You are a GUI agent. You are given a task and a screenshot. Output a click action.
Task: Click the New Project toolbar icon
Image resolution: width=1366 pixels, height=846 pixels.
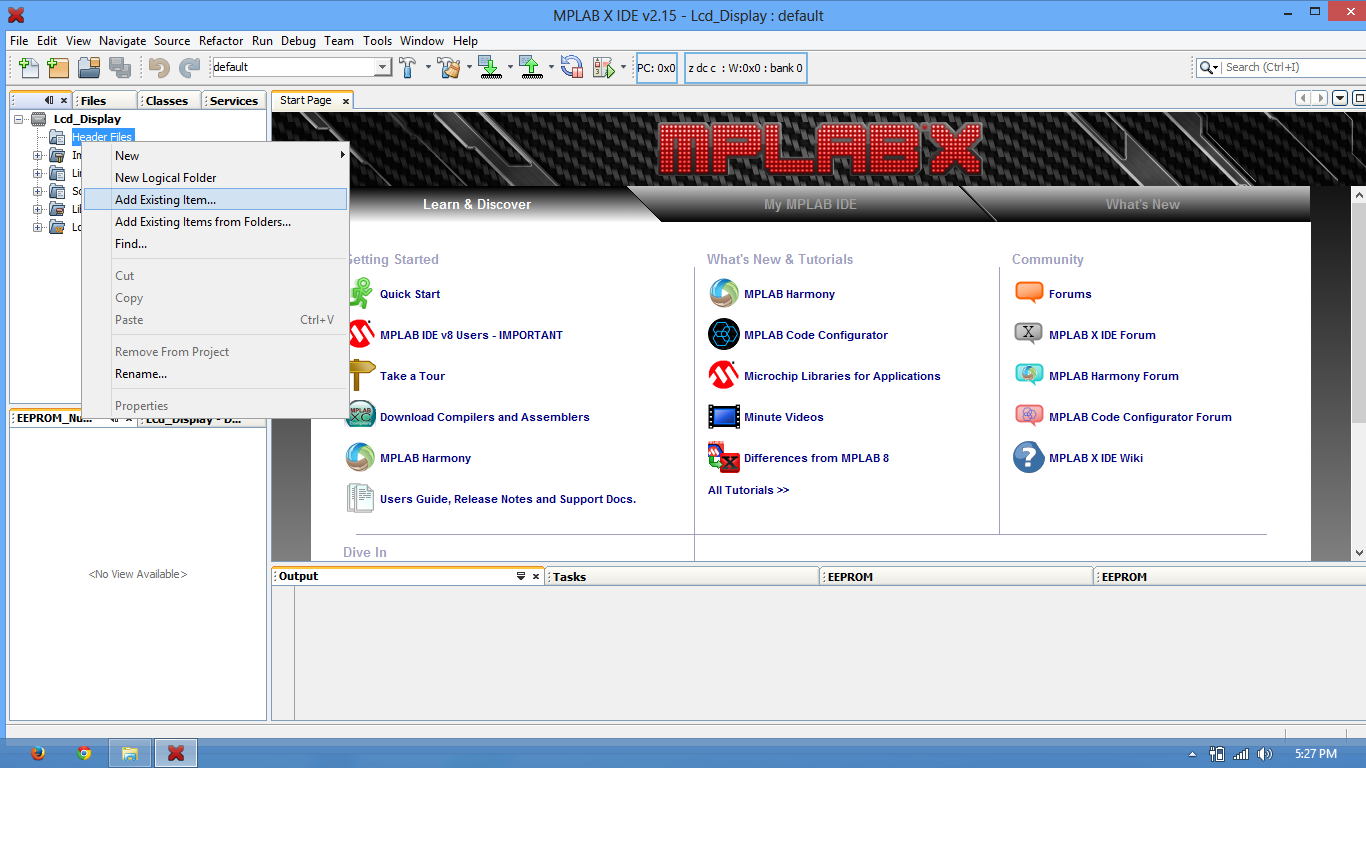[58, 67]
